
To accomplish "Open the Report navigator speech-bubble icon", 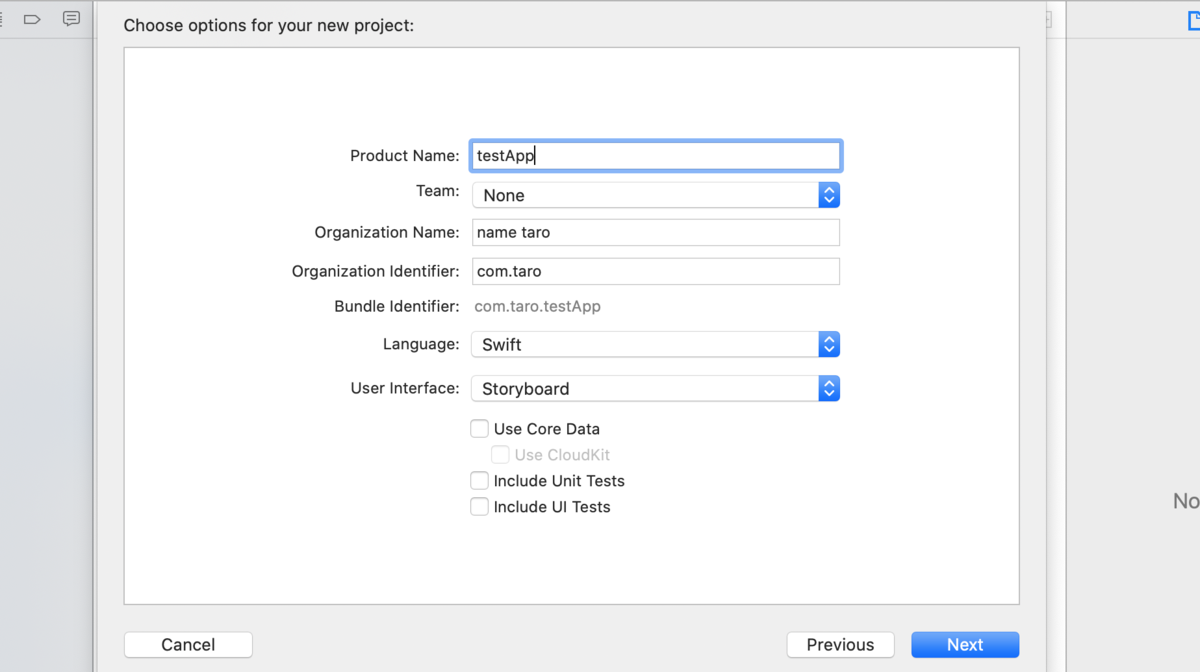I will (x=71, y=19).
